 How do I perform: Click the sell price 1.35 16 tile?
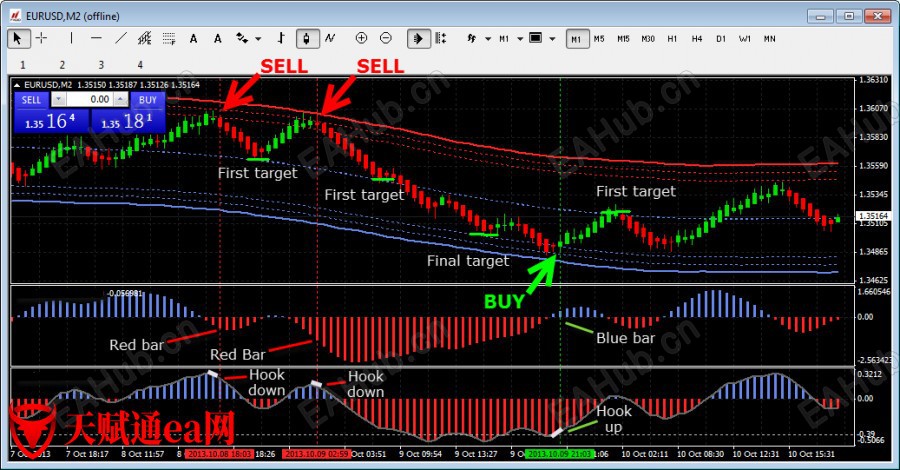tap(52, 121)
